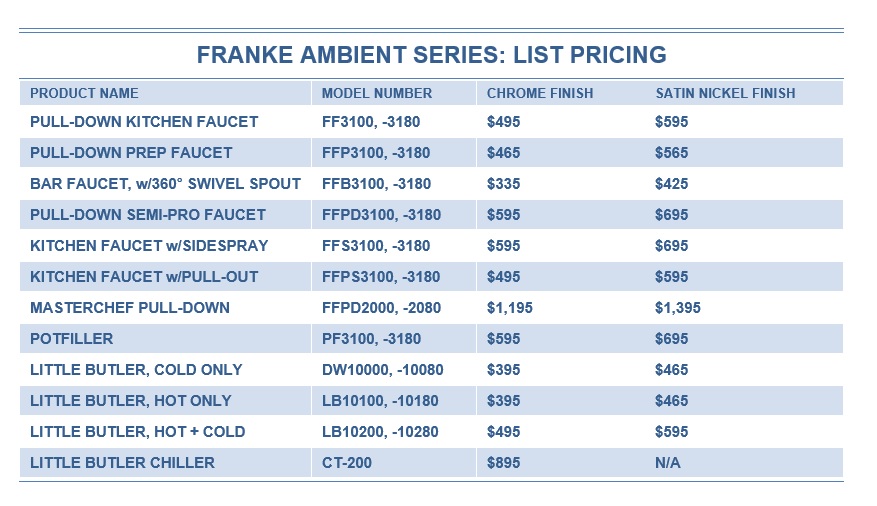
Task: Select PULL-DOWN SEMI-PRO FAUCET row name
Action: pyautogui.click(x=148, y=215)
